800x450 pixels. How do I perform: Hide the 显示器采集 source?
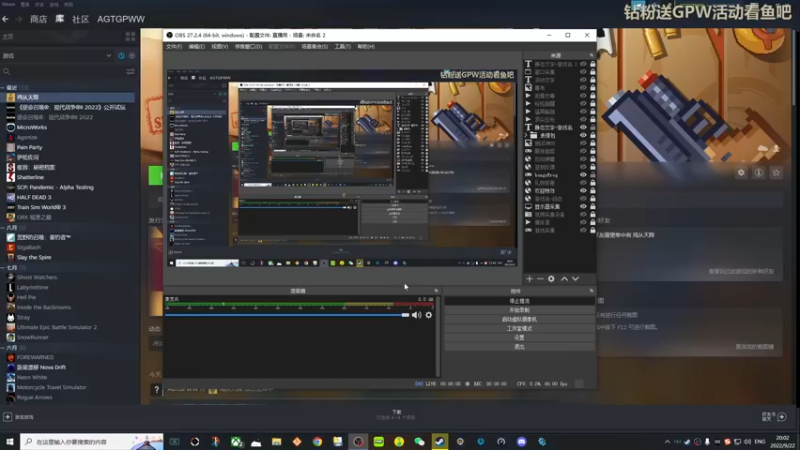pos(583,207)
